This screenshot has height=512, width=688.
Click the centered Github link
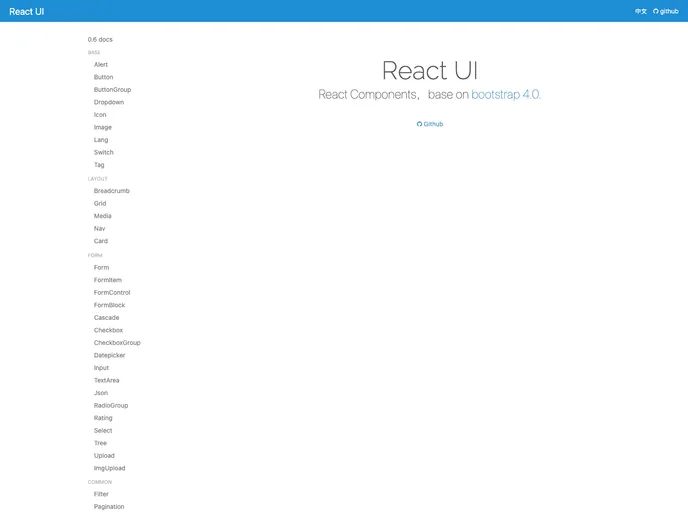(430, 124)
